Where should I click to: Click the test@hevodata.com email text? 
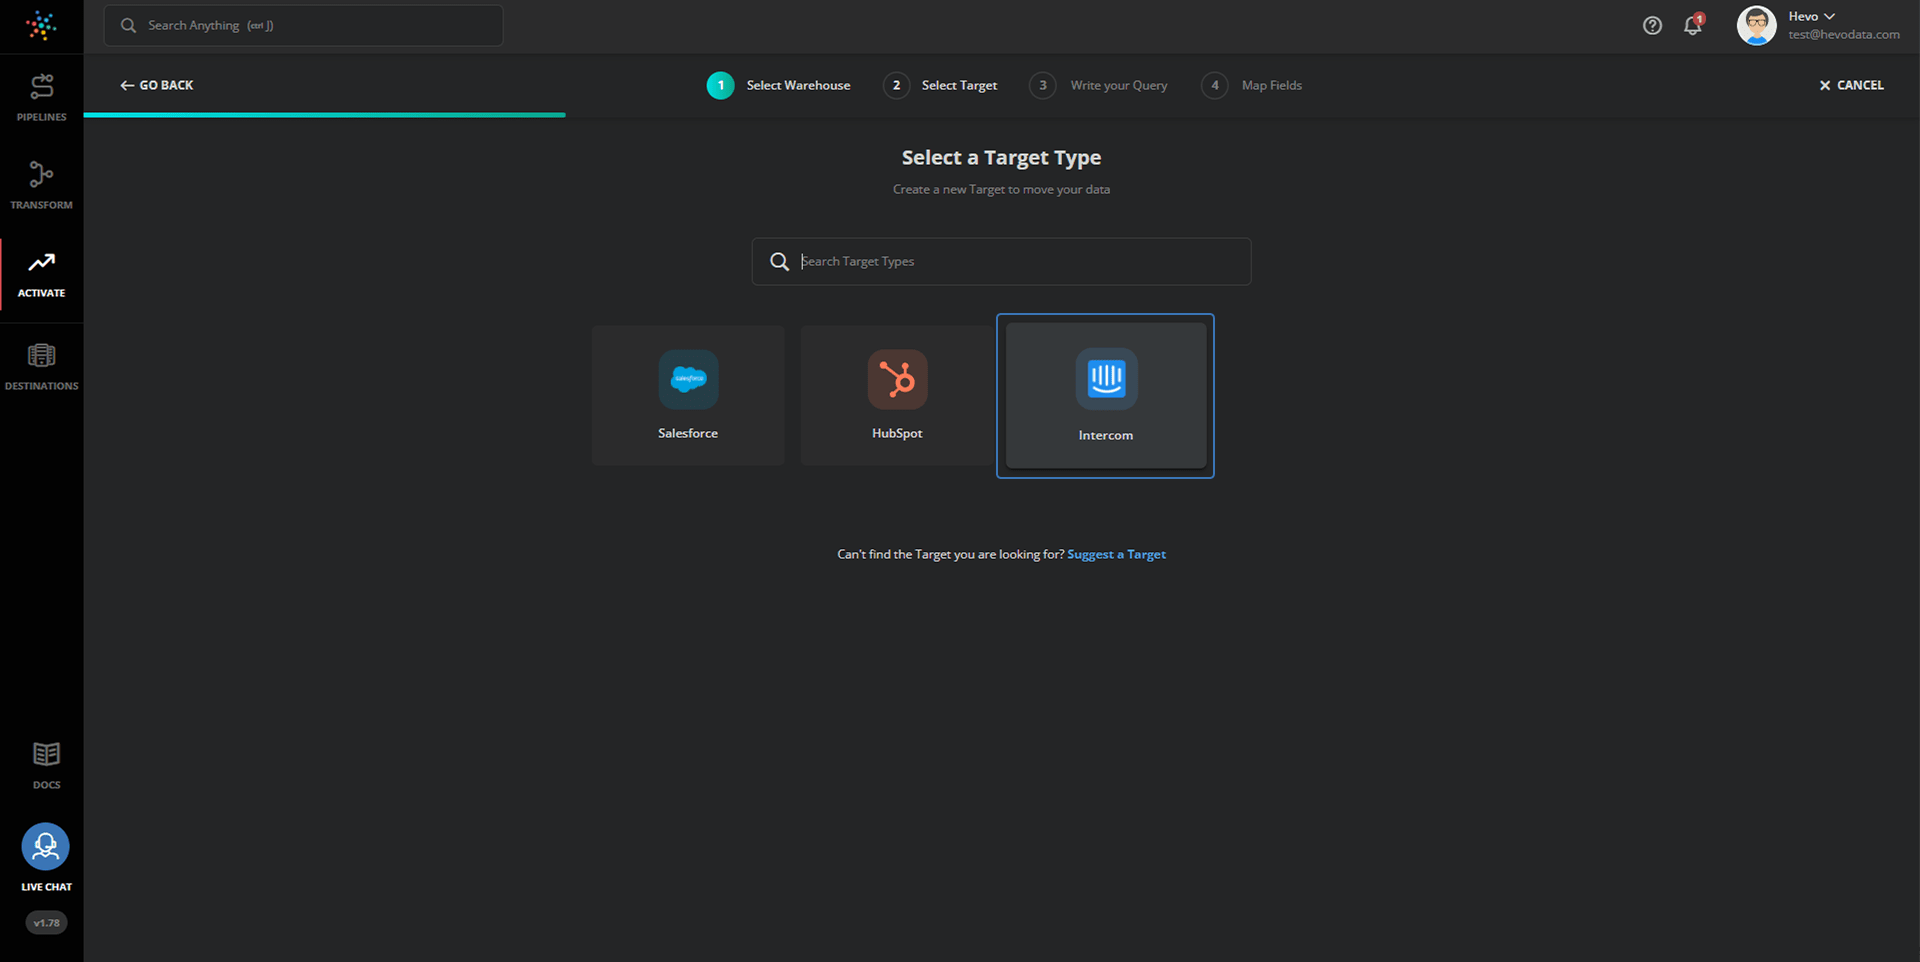(1844, 34)
